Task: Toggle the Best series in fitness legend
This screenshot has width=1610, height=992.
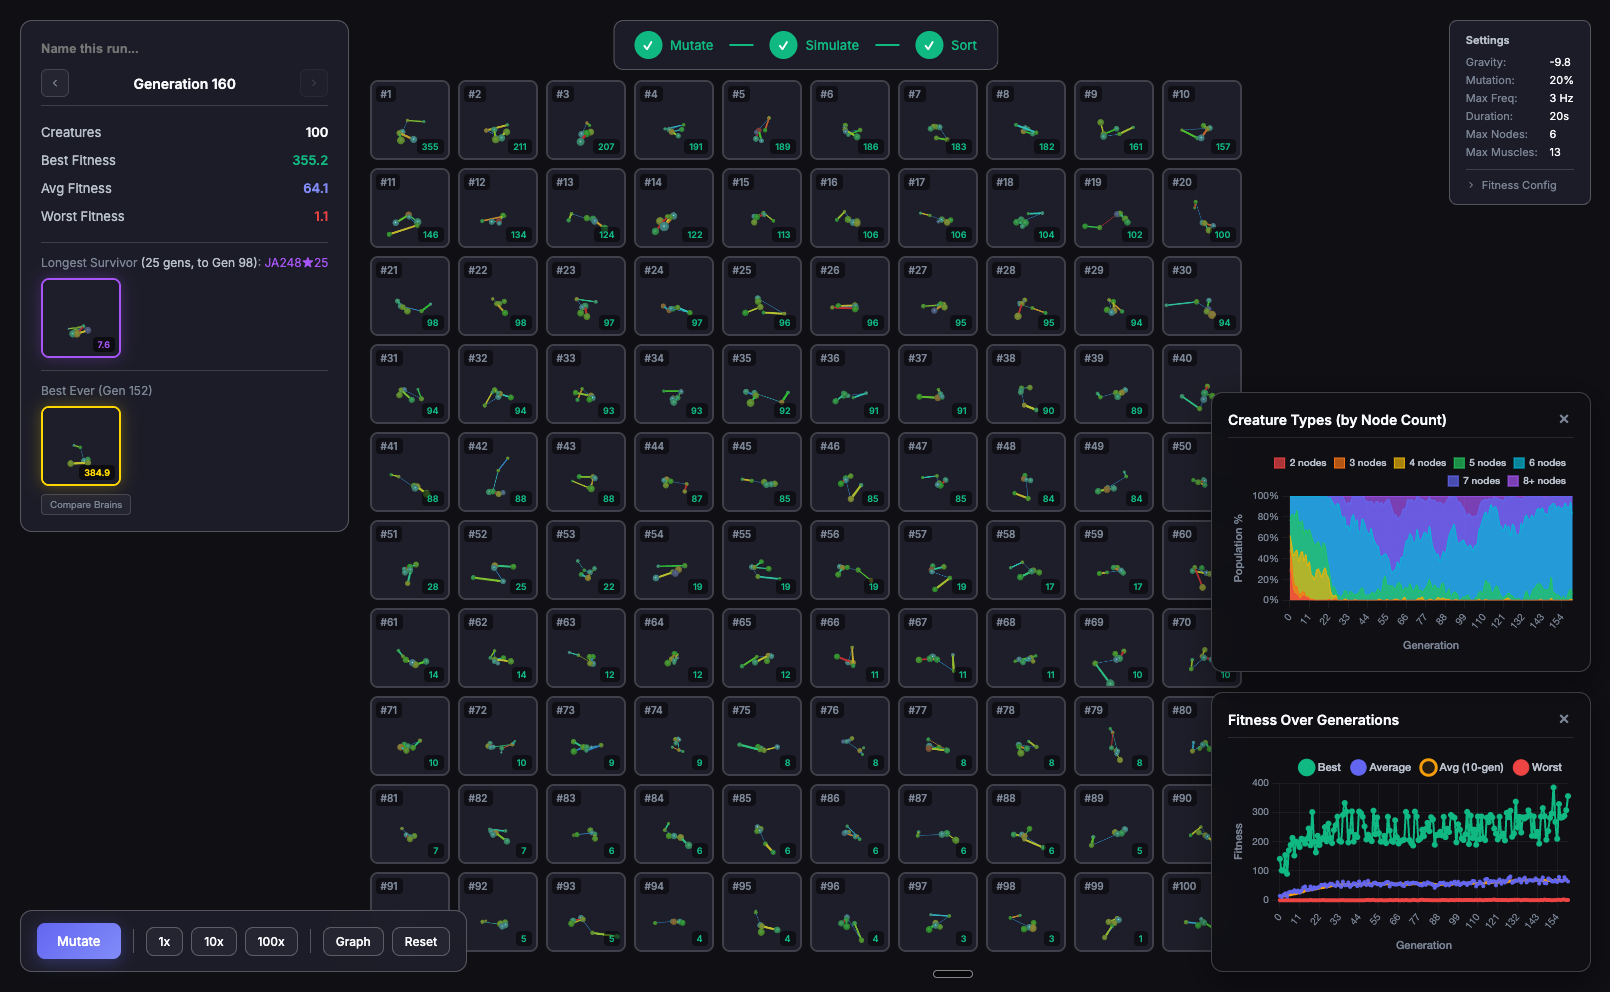Action: 1319,767
